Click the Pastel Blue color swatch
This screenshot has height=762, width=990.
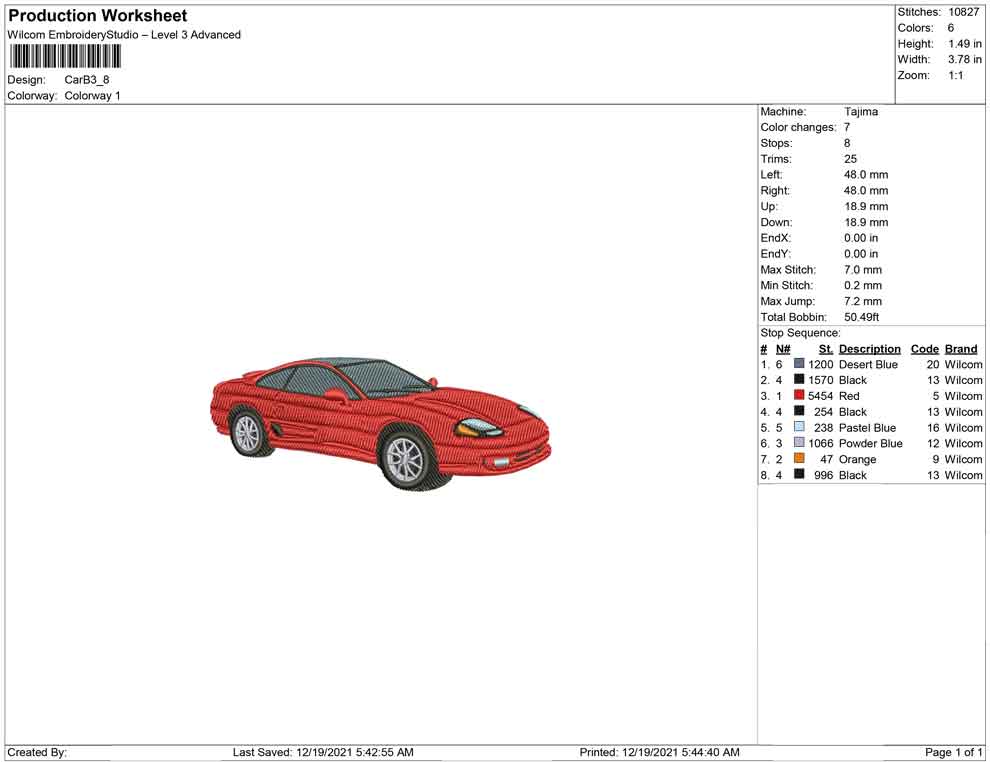pyautogui.click(x=799, y=428)
